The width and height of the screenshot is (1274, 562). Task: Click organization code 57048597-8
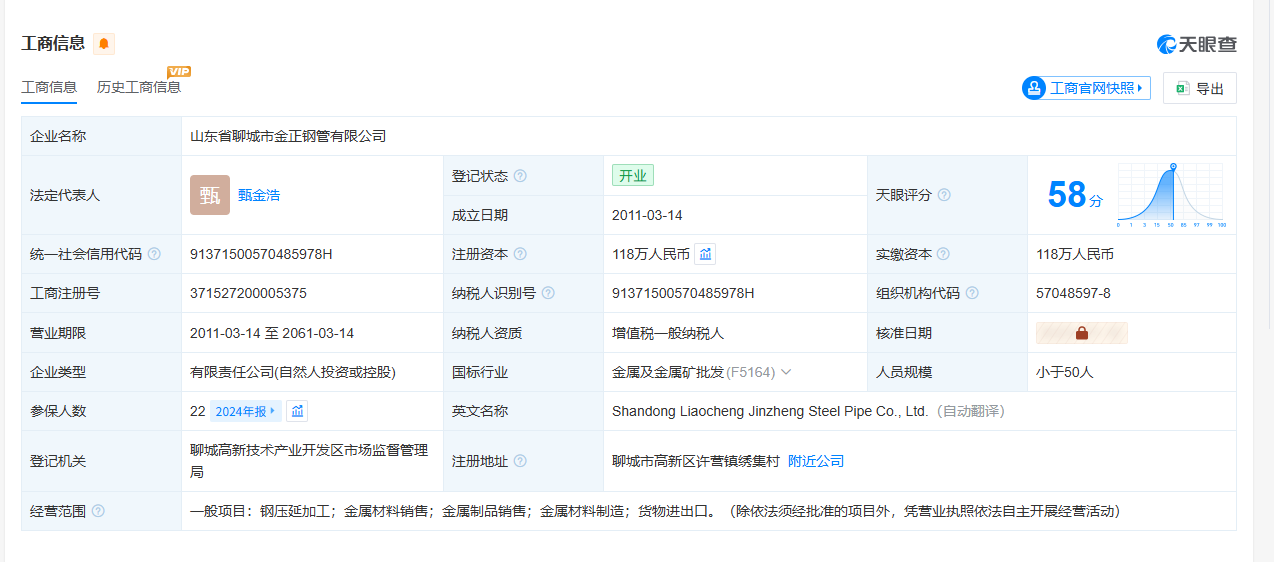(x=1073, y=293)
